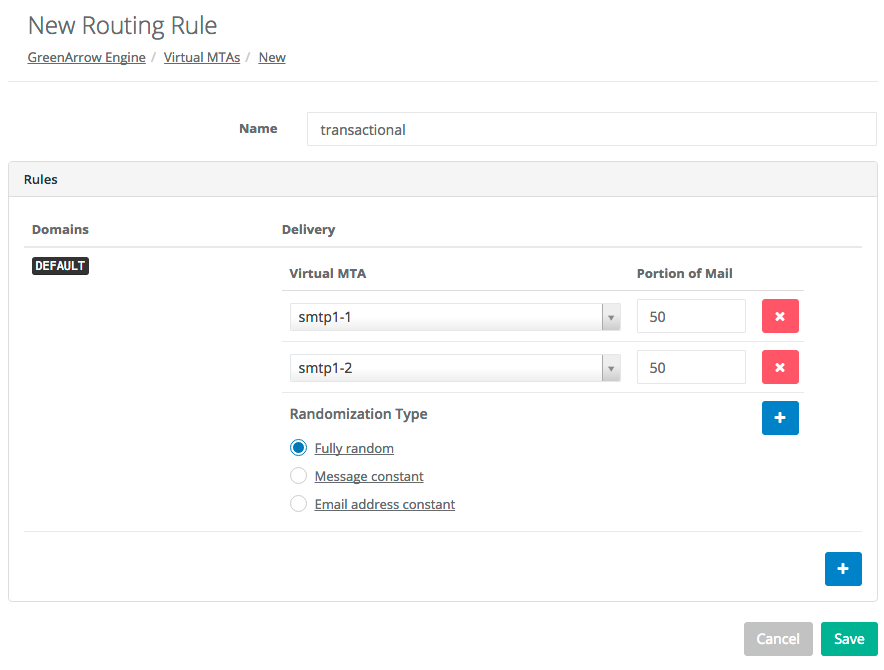The width and height of the screenshot is (884, 670).
Task: Add another Virtual MTA row
Action: (x=780, y=418)
